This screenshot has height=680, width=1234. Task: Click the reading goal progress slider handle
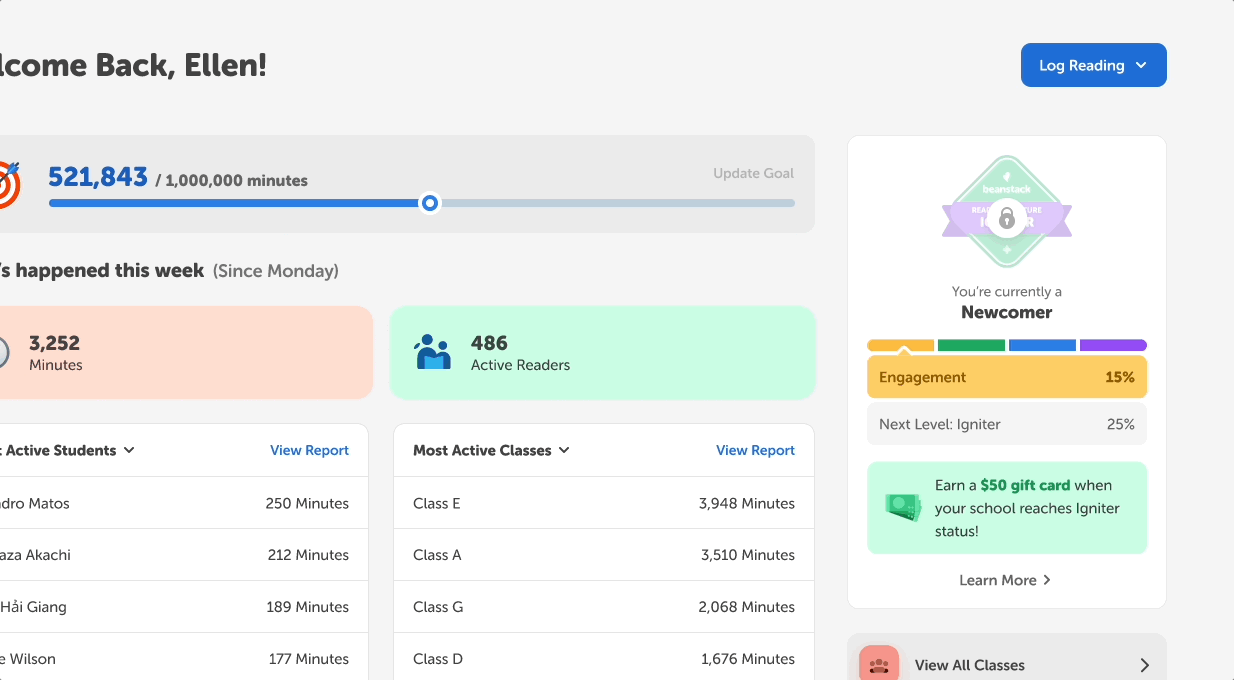[429, 203]
